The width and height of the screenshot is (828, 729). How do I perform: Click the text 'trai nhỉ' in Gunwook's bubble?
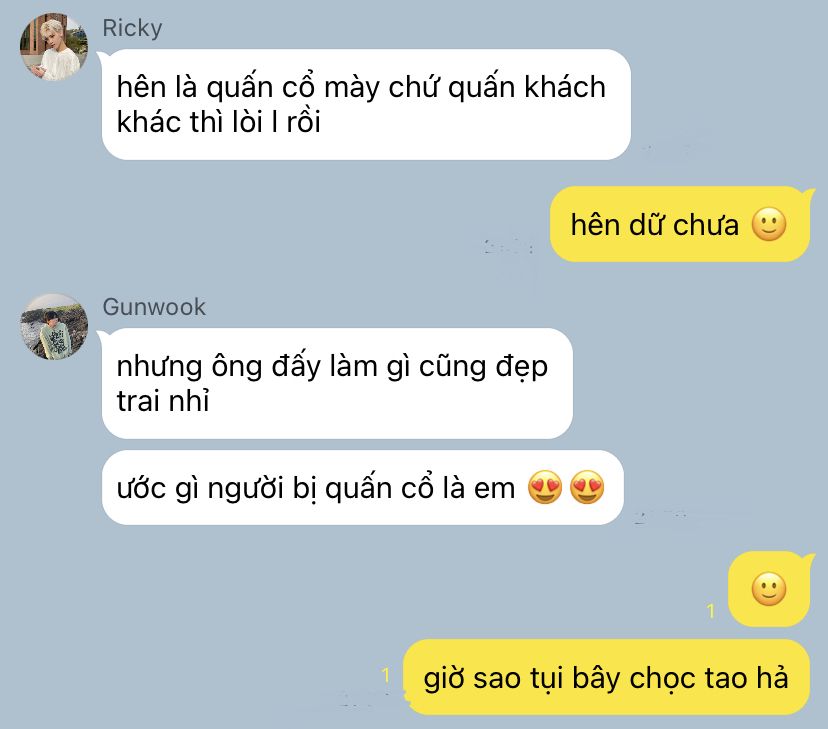(x=163, y=401)
